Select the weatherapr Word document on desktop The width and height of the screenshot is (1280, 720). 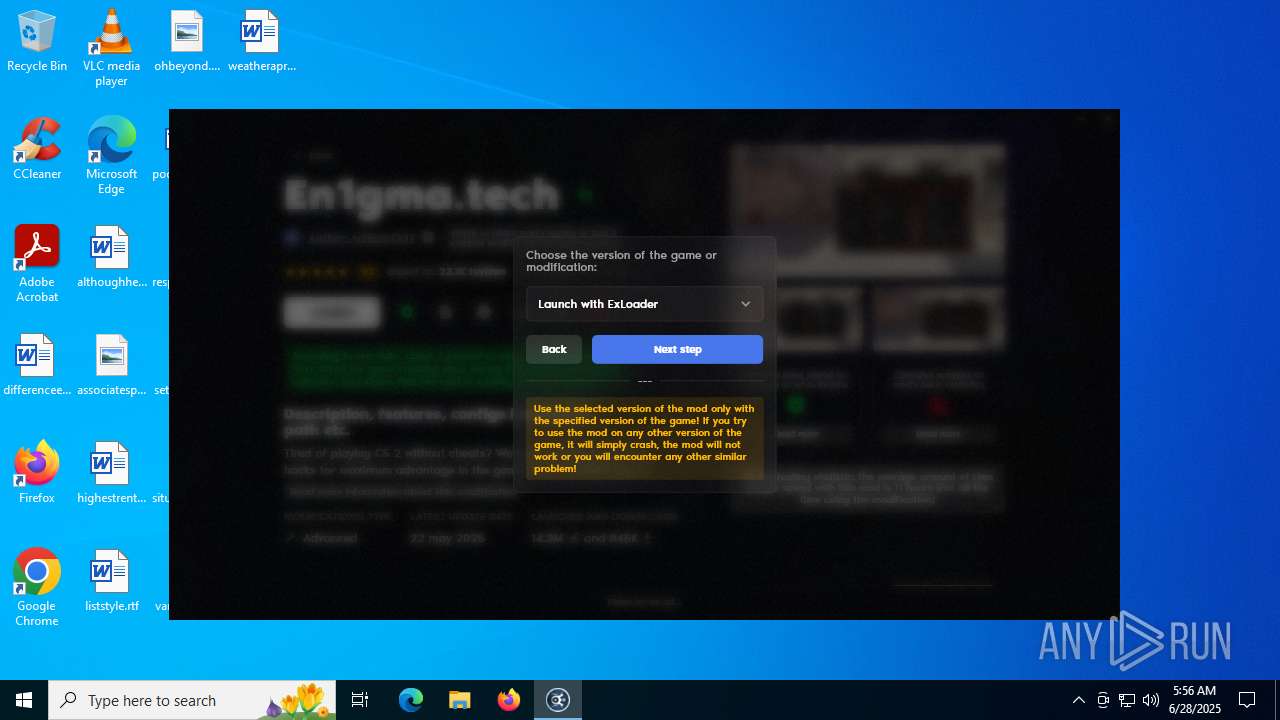coord(261,42)
